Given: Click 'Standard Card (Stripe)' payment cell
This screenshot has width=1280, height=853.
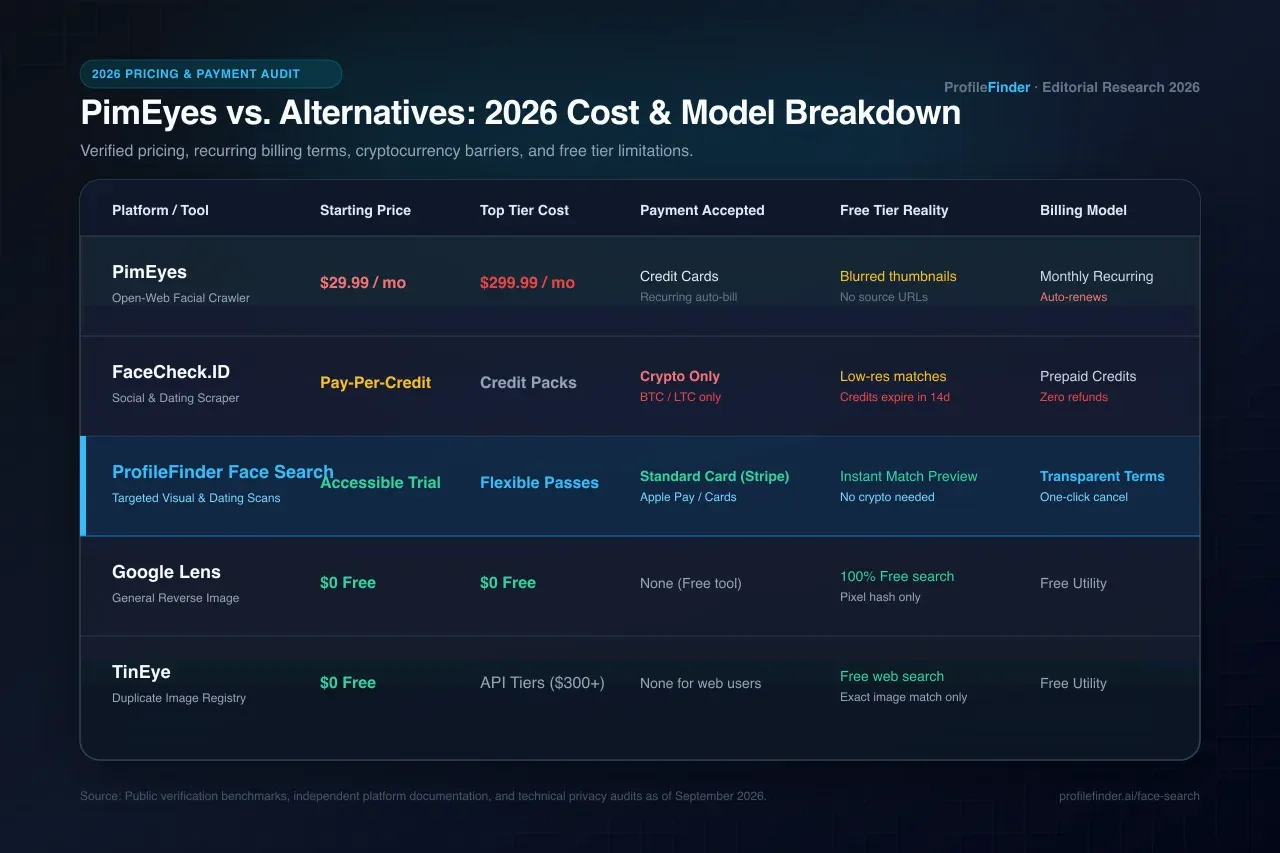Looking at the screenshot, I should tap(714, 476).
